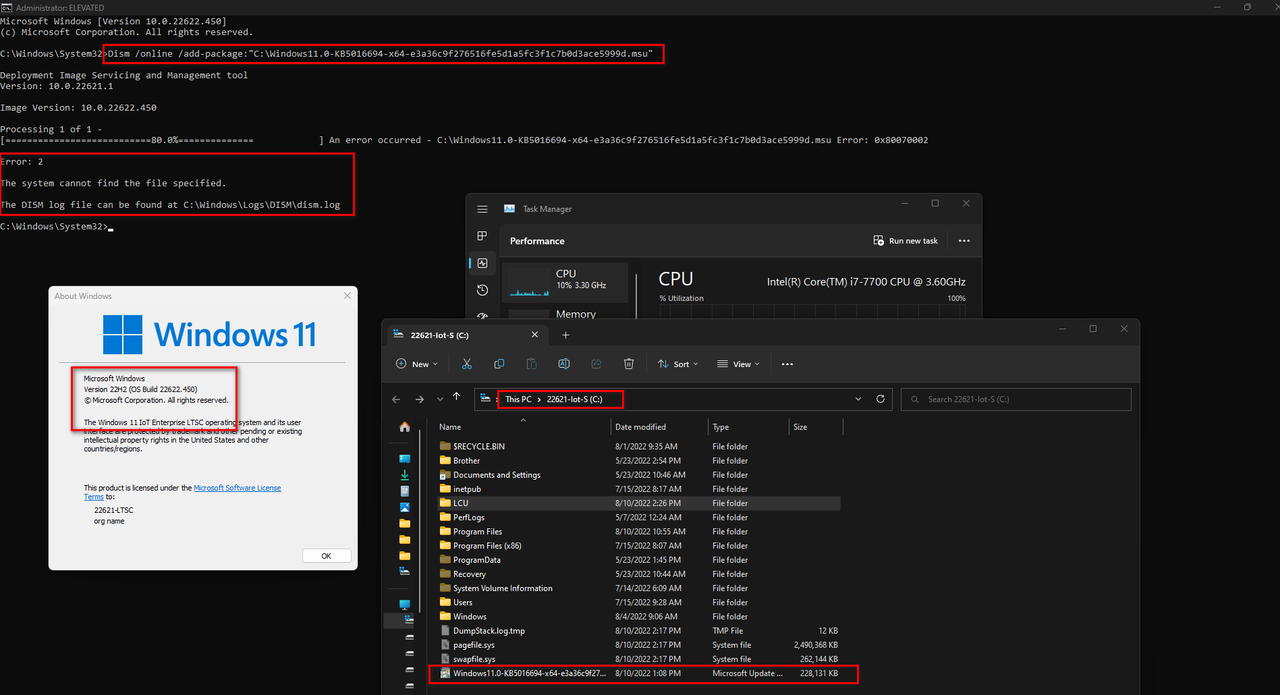This screenshot has width=1280, height=695.
Task: Open Home in the Explorer sidebar
Action: pyautogui.click(x=405, y=427)
